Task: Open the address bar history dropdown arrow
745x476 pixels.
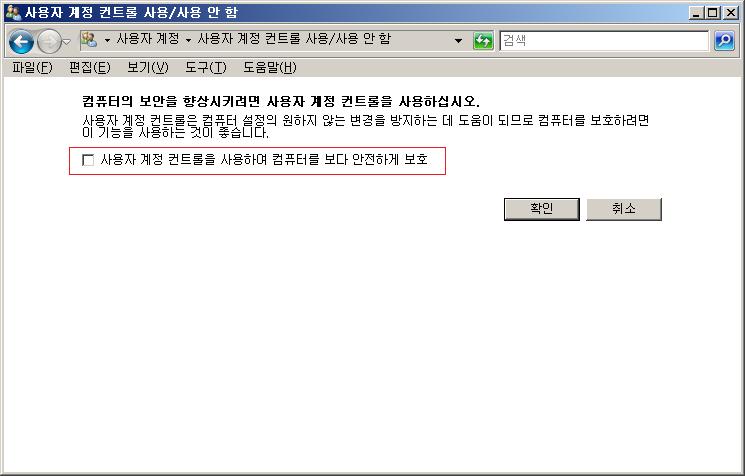Action: point(458,41)
